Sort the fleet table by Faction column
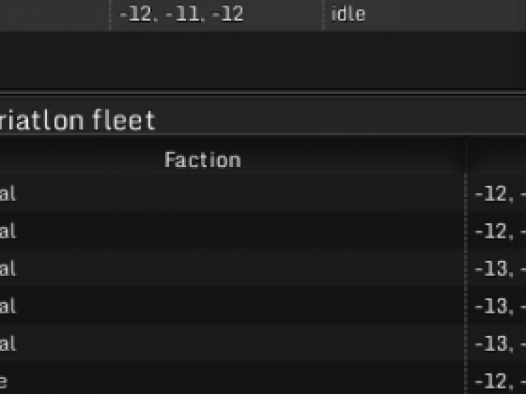 click(202, 160)
